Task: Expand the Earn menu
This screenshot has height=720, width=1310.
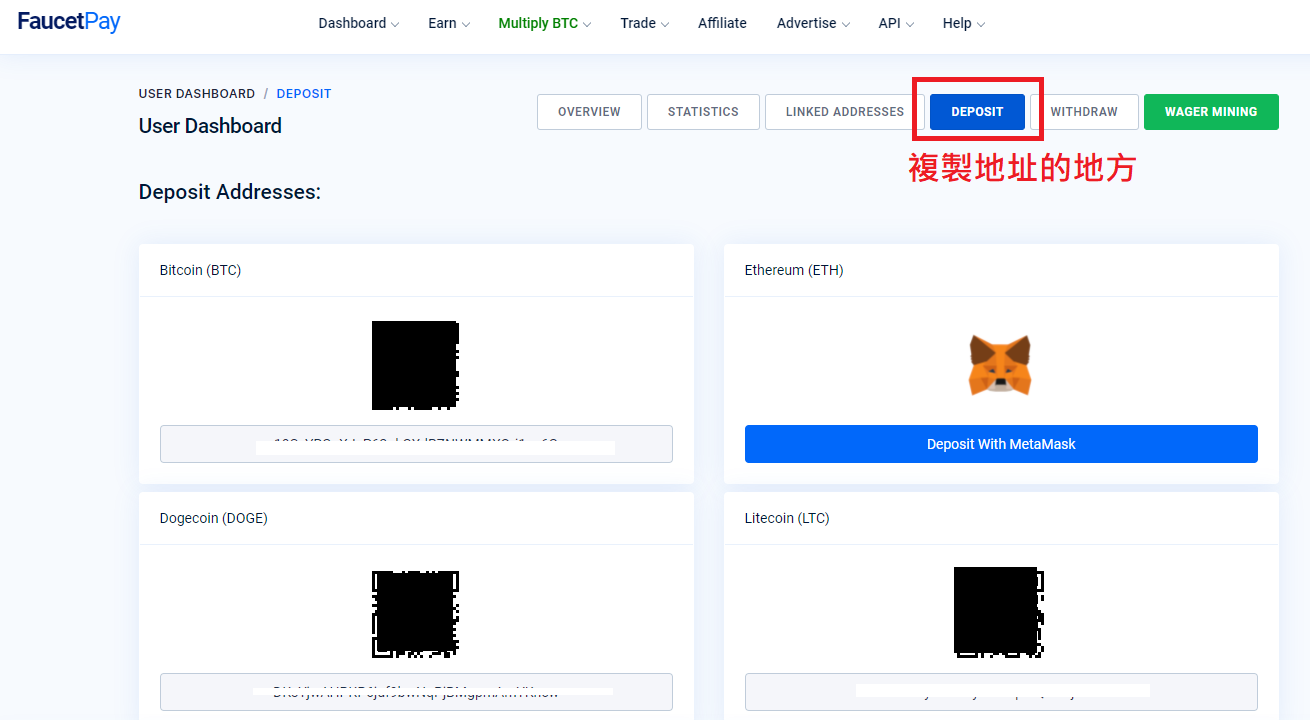Action: coord(449,23)
